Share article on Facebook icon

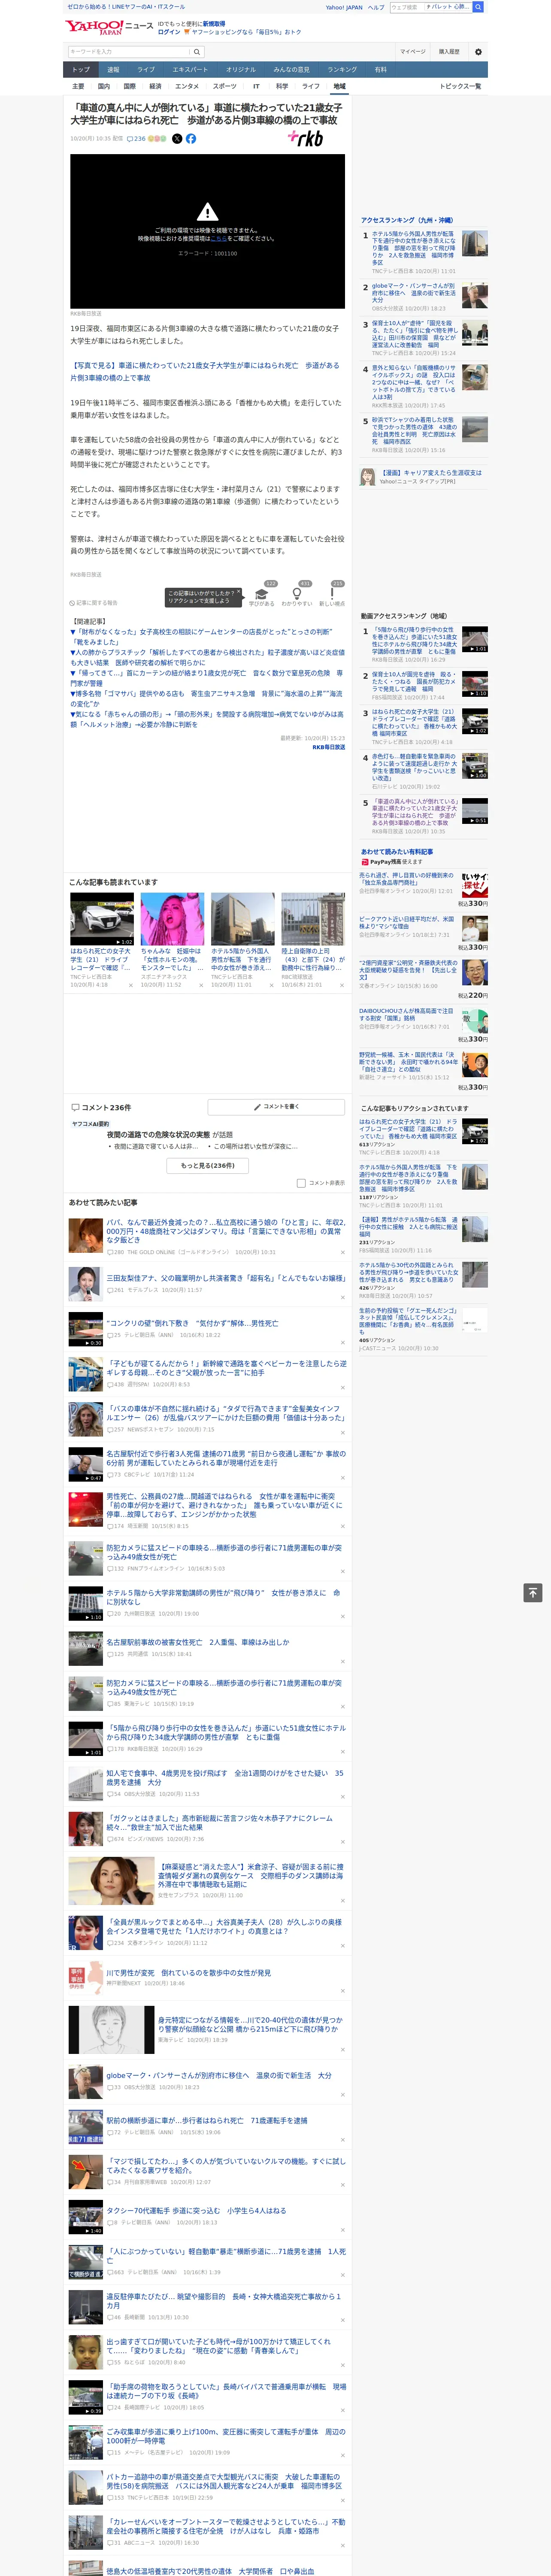(x=191, y=139)
